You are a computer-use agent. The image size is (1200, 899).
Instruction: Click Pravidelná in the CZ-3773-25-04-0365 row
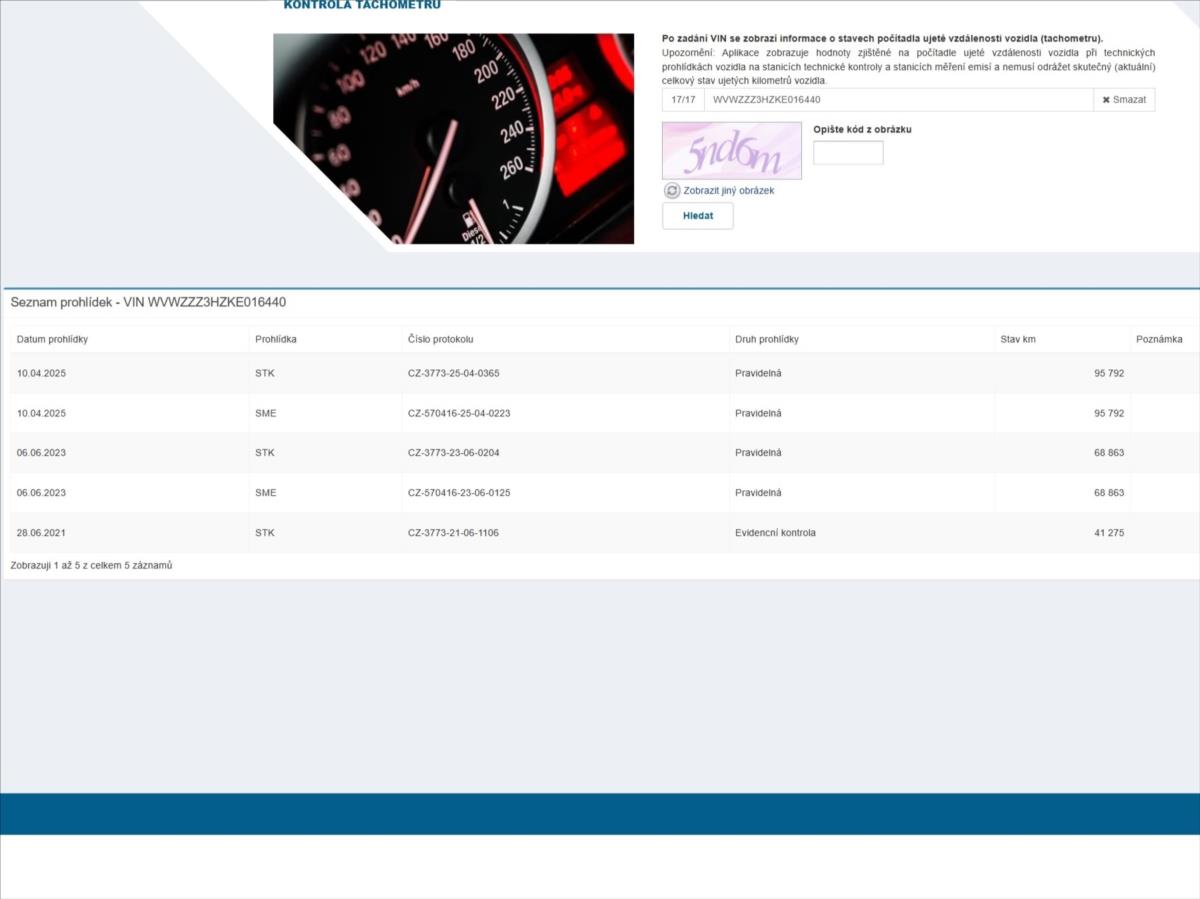(758, 373)
